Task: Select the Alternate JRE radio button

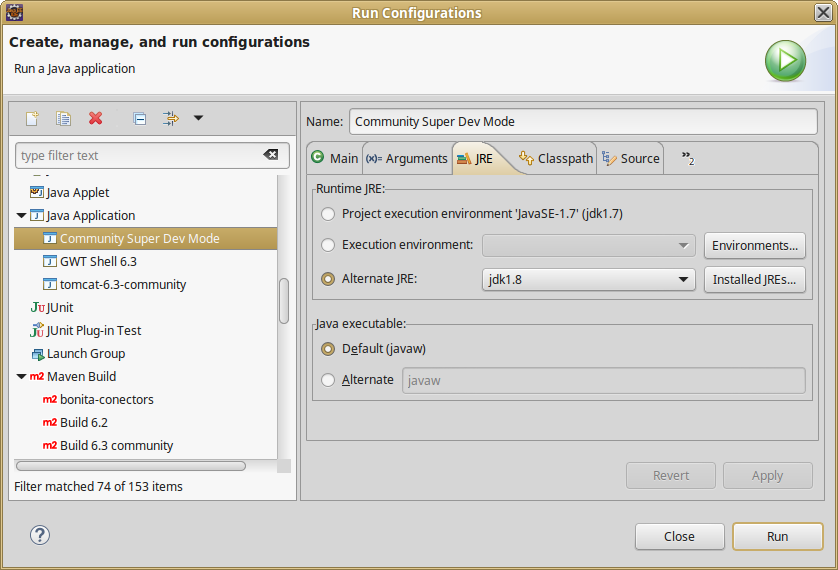Action: coord(328,279)
